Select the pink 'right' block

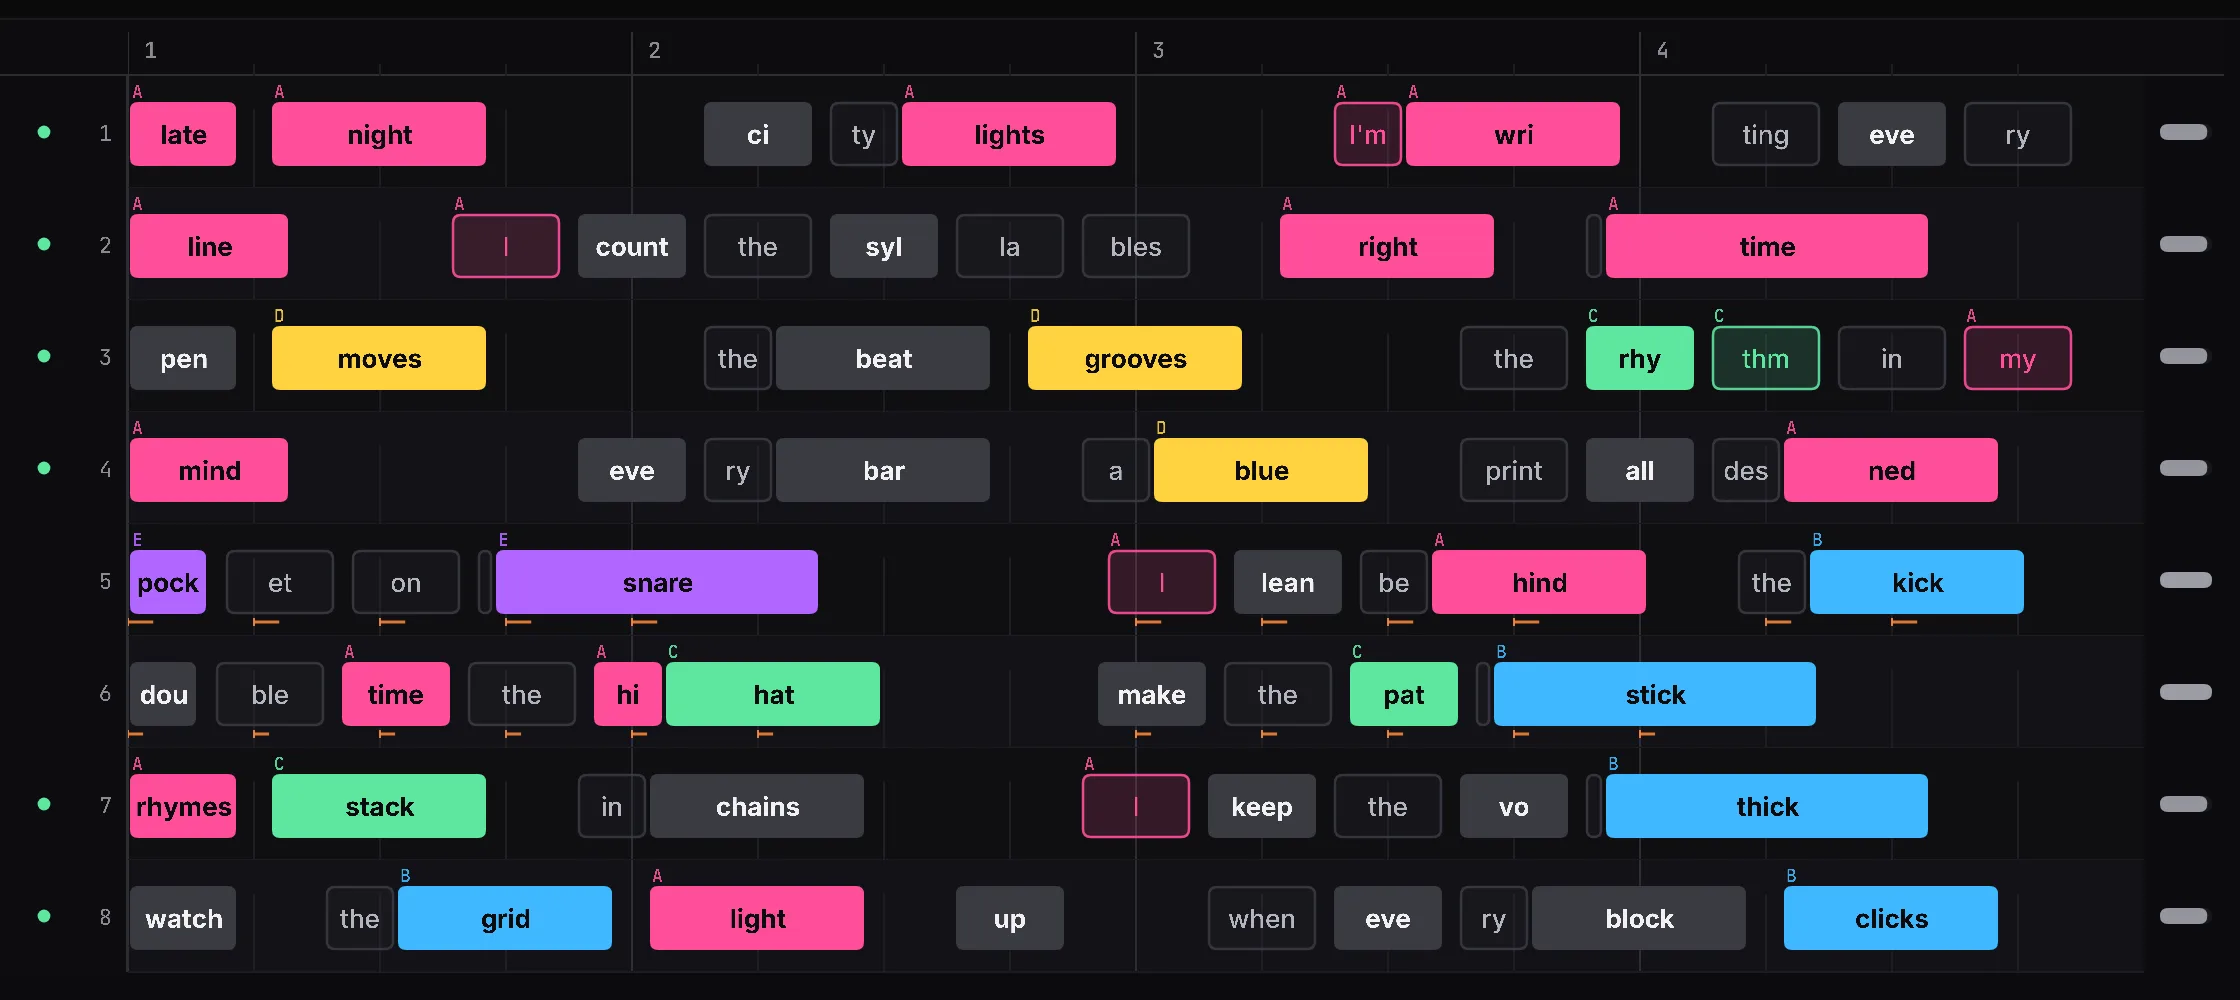pos(1387,246)
